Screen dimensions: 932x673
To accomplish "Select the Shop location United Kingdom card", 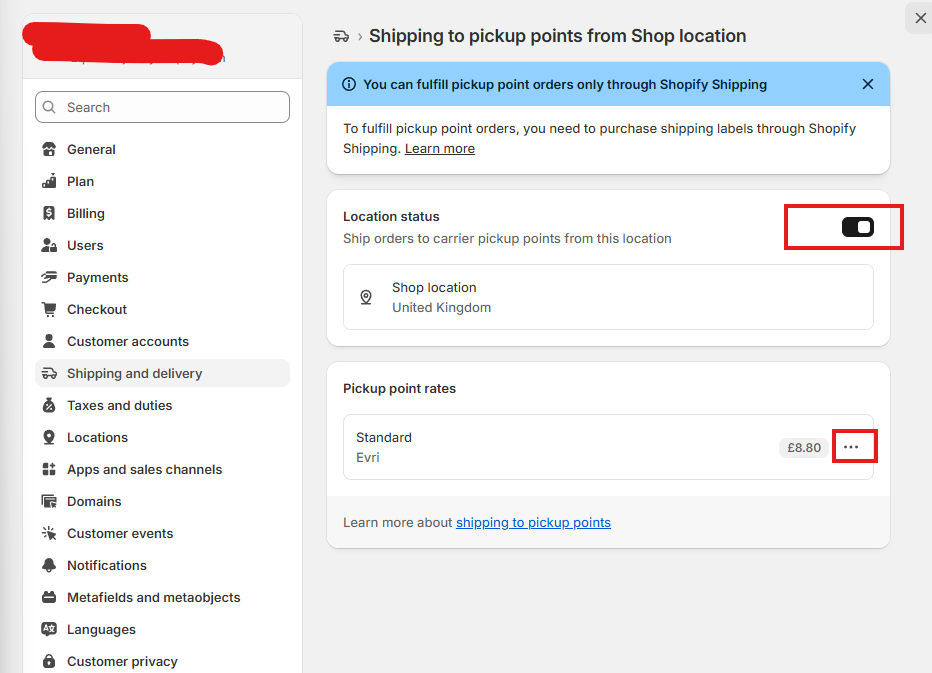I will tap(608, 297).
